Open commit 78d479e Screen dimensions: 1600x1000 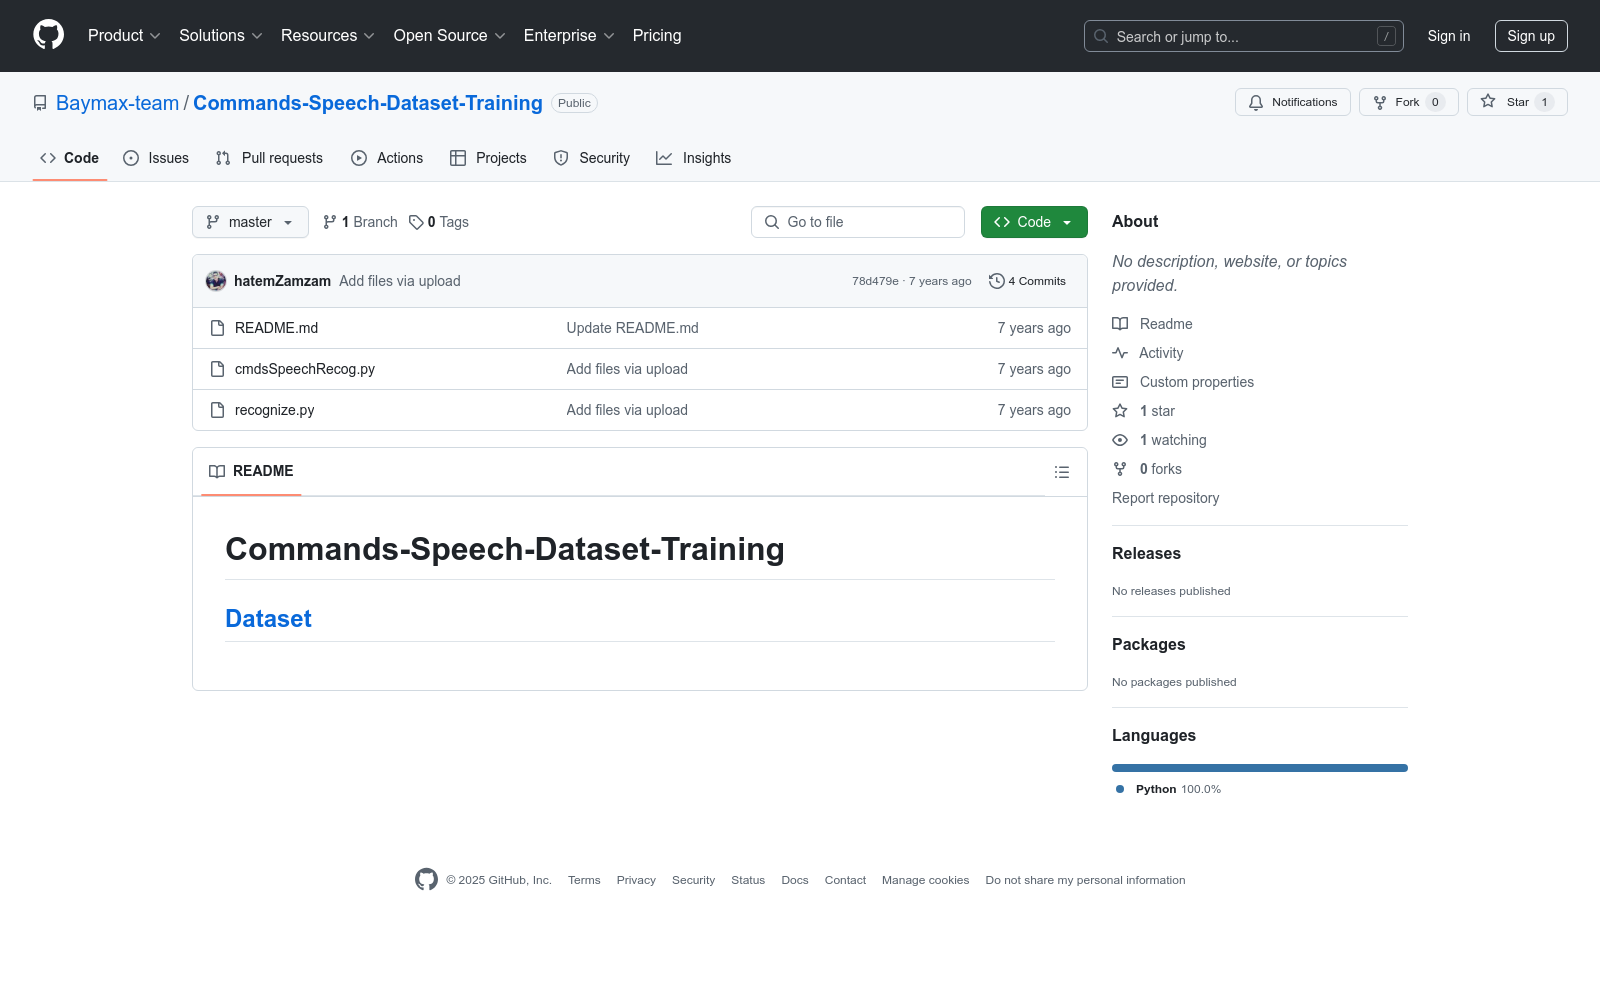coord(875,281)
